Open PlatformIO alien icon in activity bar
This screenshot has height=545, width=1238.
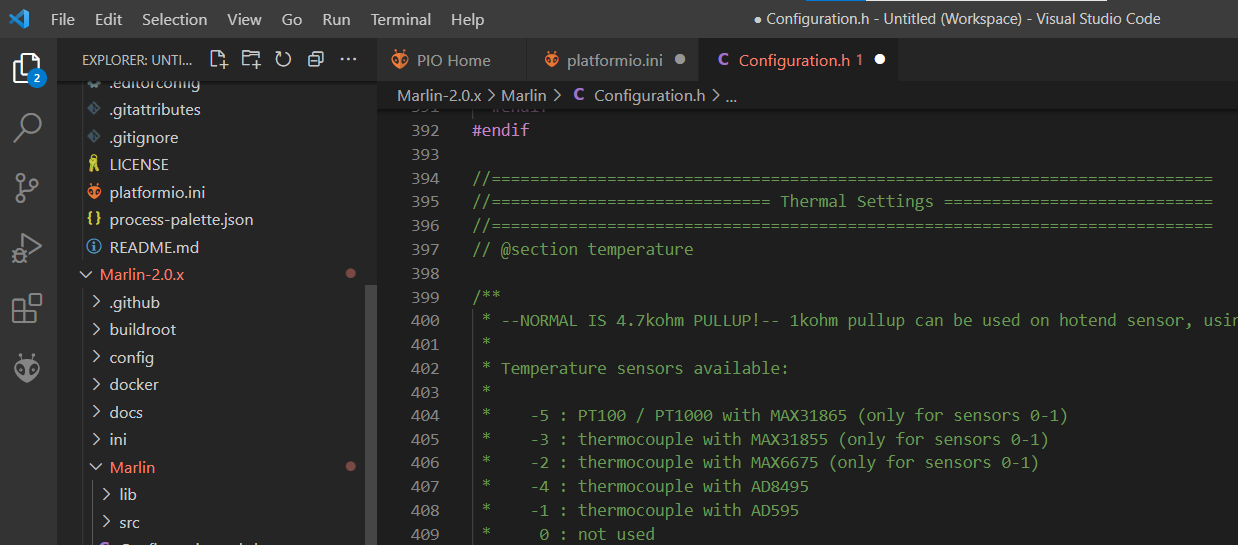coord(27,369)
